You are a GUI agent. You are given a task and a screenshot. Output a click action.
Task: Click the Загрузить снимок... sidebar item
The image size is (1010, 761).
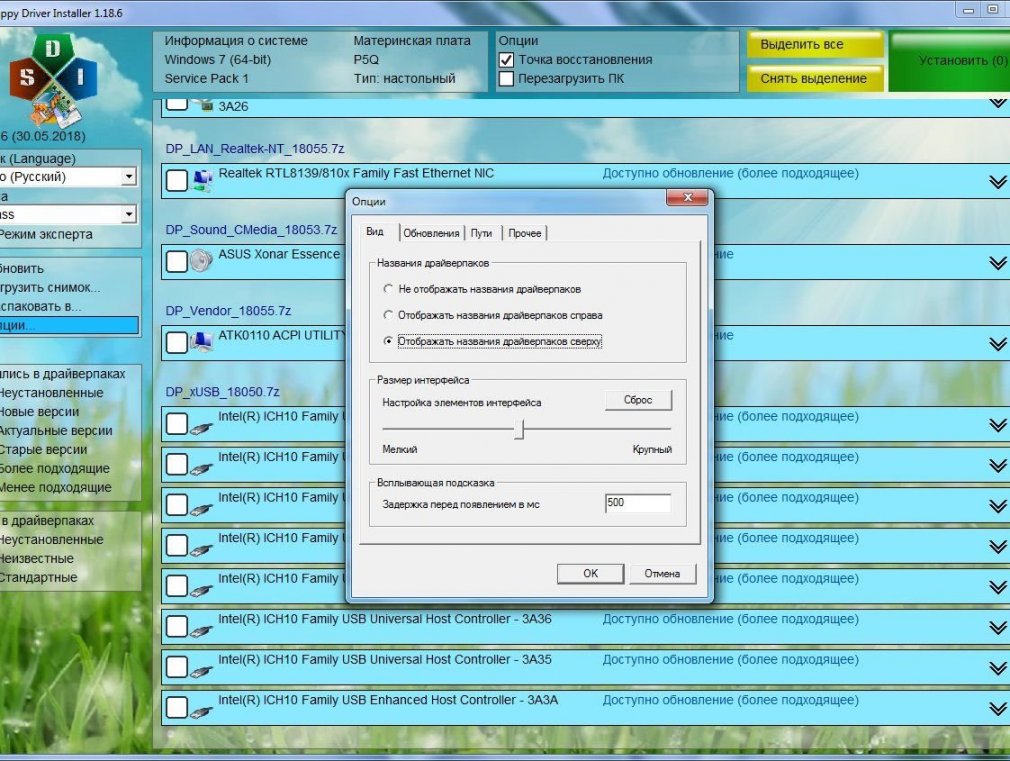click(50, 287)
